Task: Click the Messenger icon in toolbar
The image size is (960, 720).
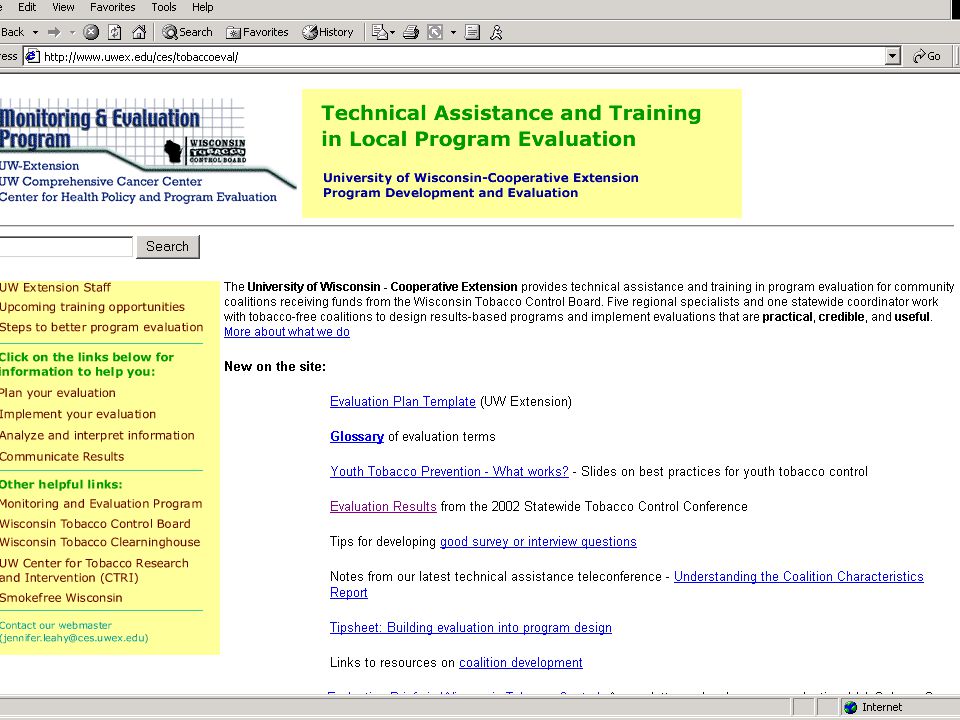Action: (x=497, y=32)
